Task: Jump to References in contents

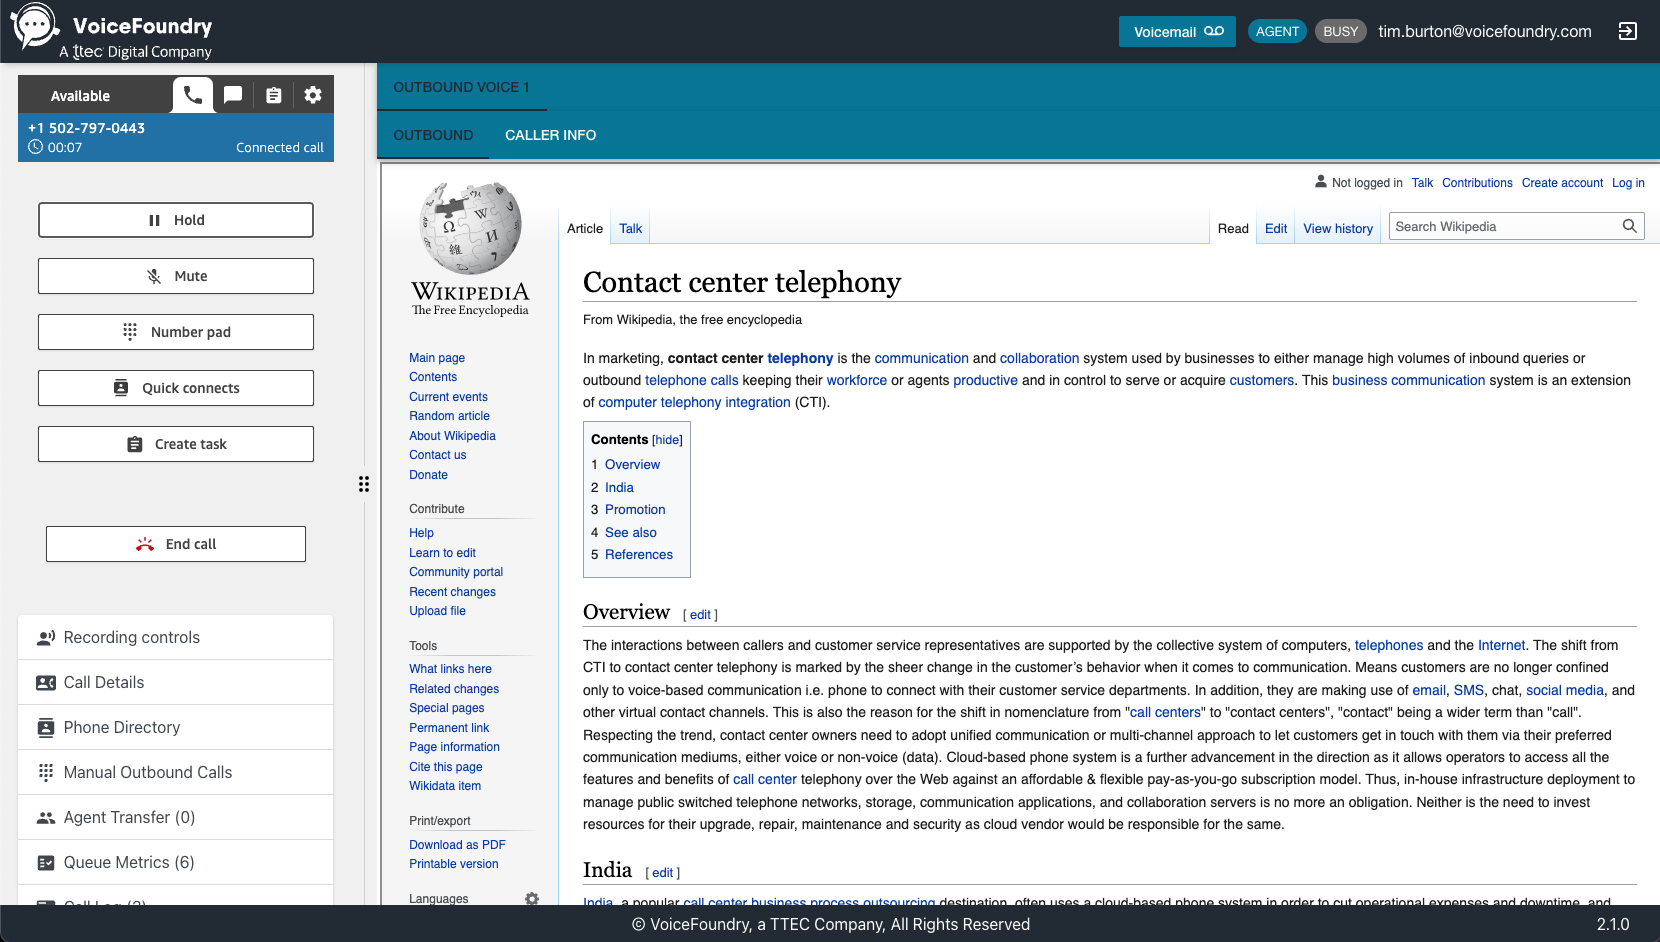Action: (639, 555)
